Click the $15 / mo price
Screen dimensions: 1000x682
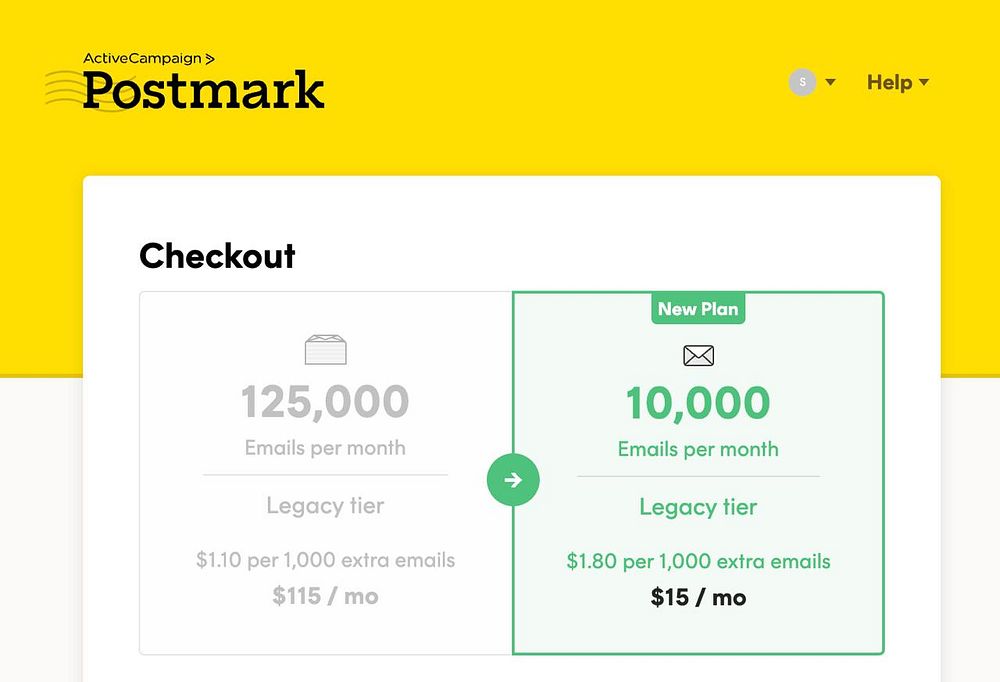(698, 597)
